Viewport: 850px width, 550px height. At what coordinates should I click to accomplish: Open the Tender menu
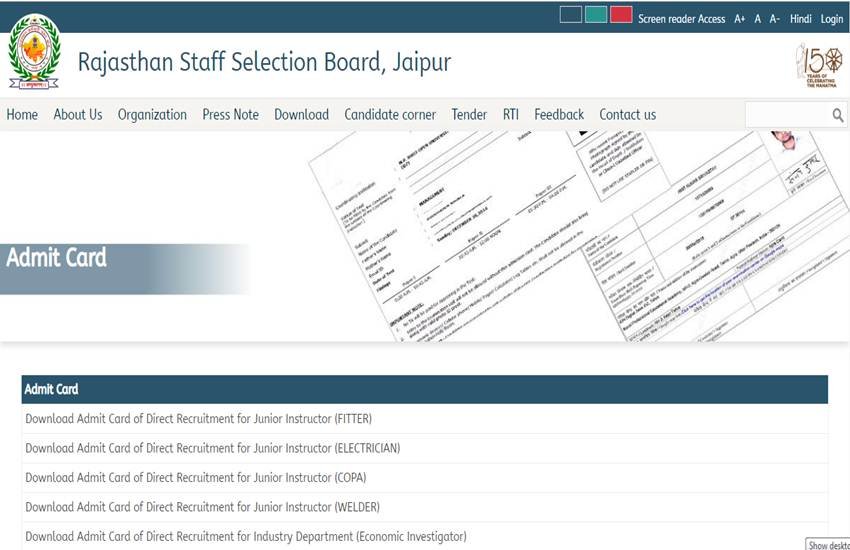point(469,115)
